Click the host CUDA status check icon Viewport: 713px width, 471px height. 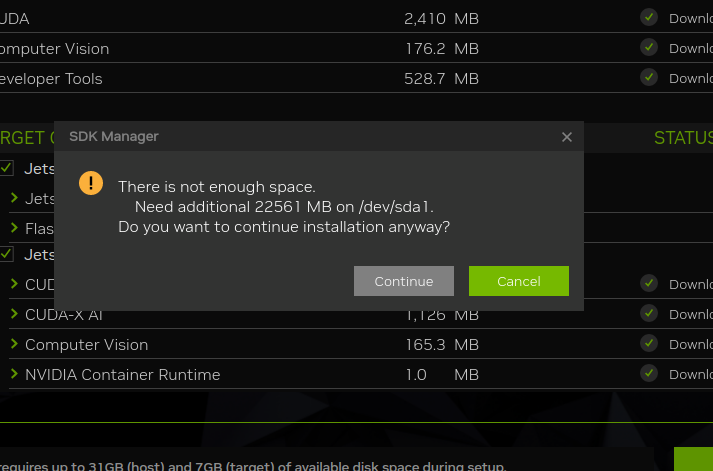[x=649, y=17]
